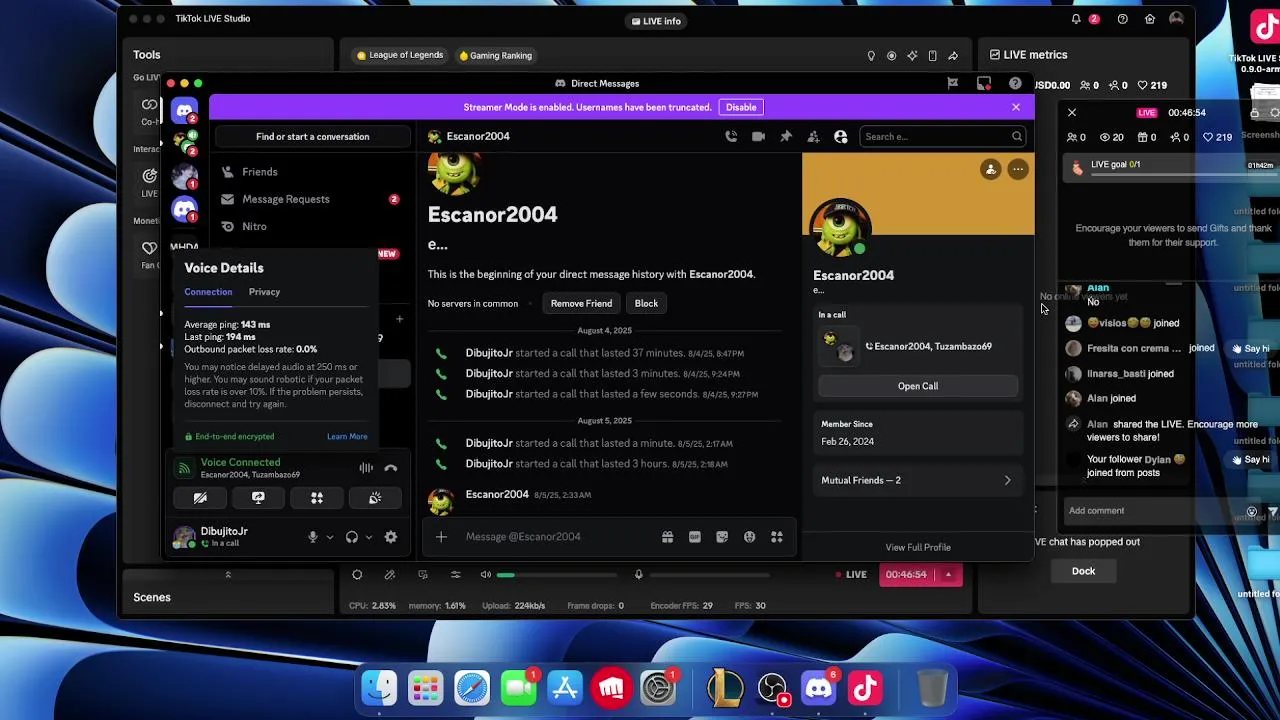Click Open Call button
This screenshot has width=1280, height=720.
[918, 386]
